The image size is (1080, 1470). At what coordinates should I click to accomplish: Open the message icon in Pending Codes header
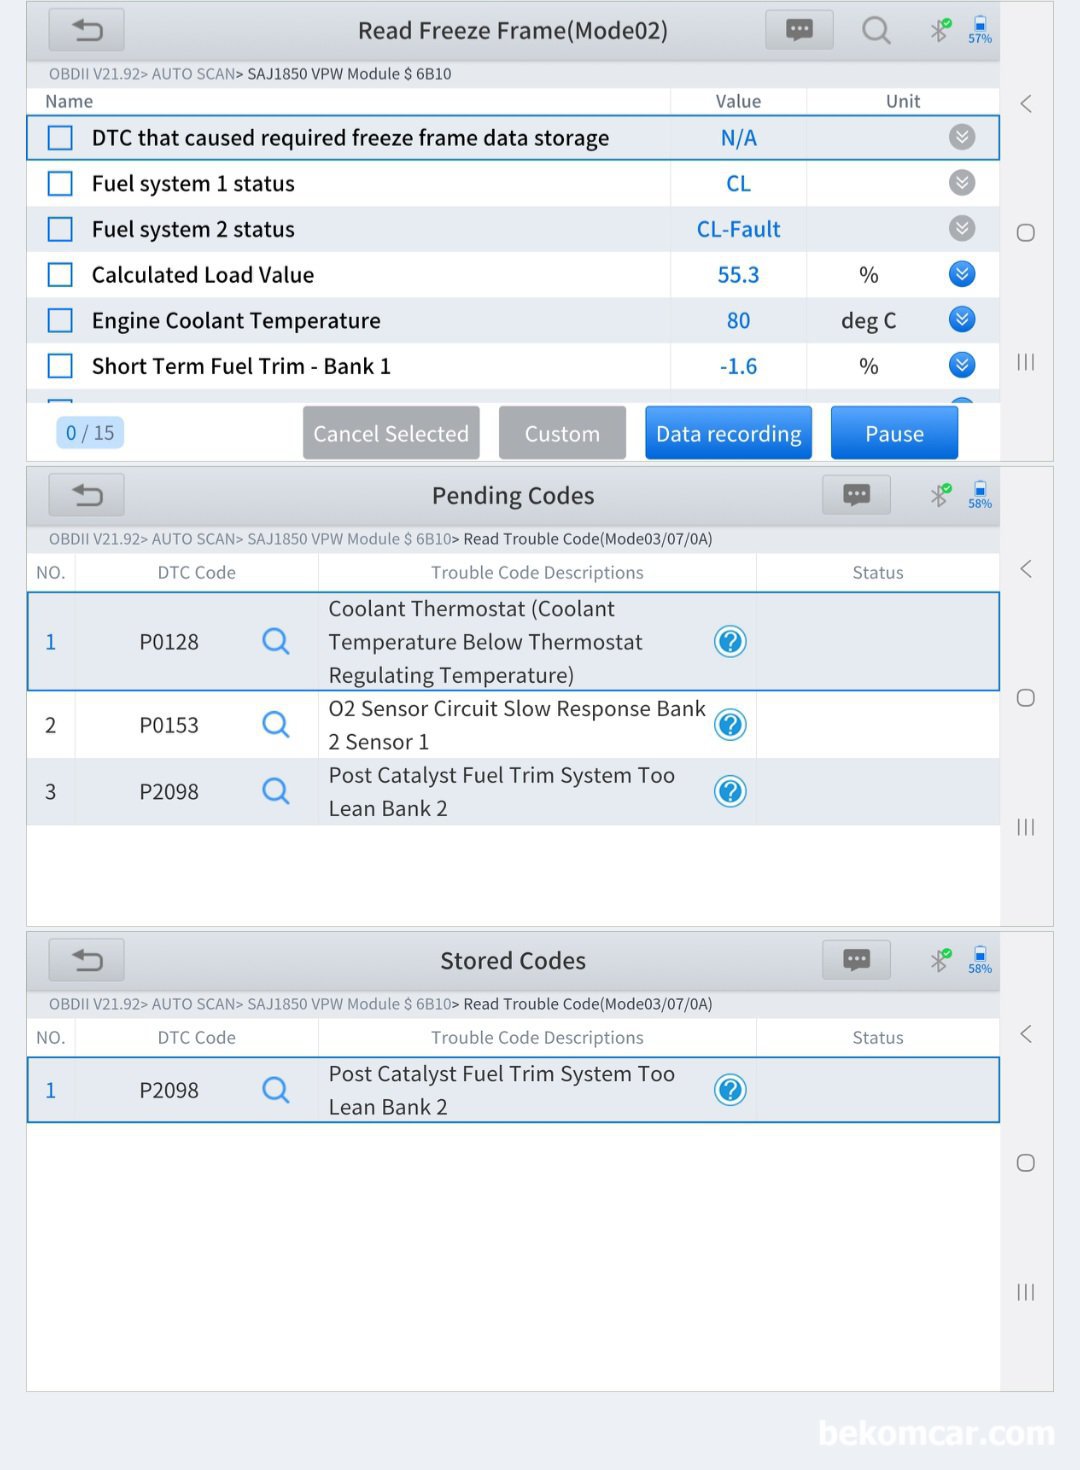856,495
